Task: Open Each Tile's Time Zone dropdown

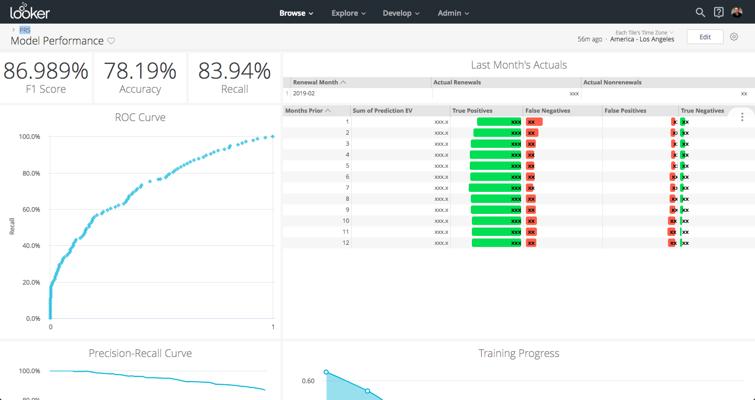Action: click(644, 33)
